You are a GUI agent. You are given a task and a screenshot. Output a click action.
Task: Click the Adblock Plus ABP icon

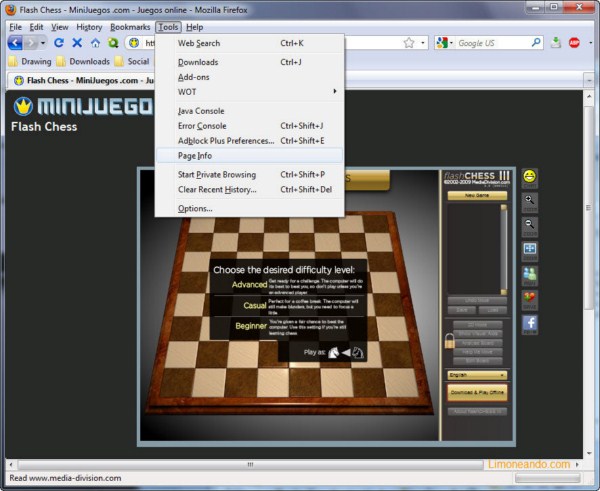click(574, 42)
